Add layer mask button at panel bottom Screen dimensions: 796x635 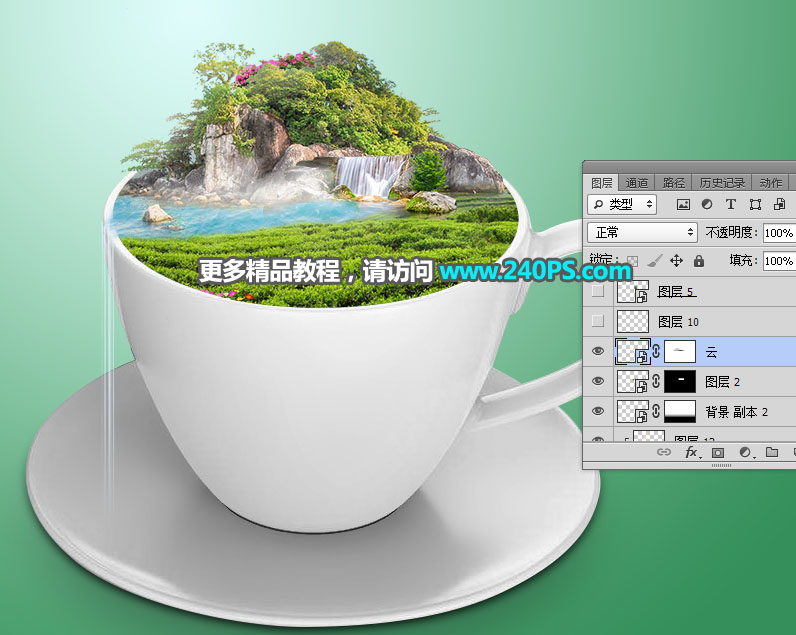click(x=718, y=452)
